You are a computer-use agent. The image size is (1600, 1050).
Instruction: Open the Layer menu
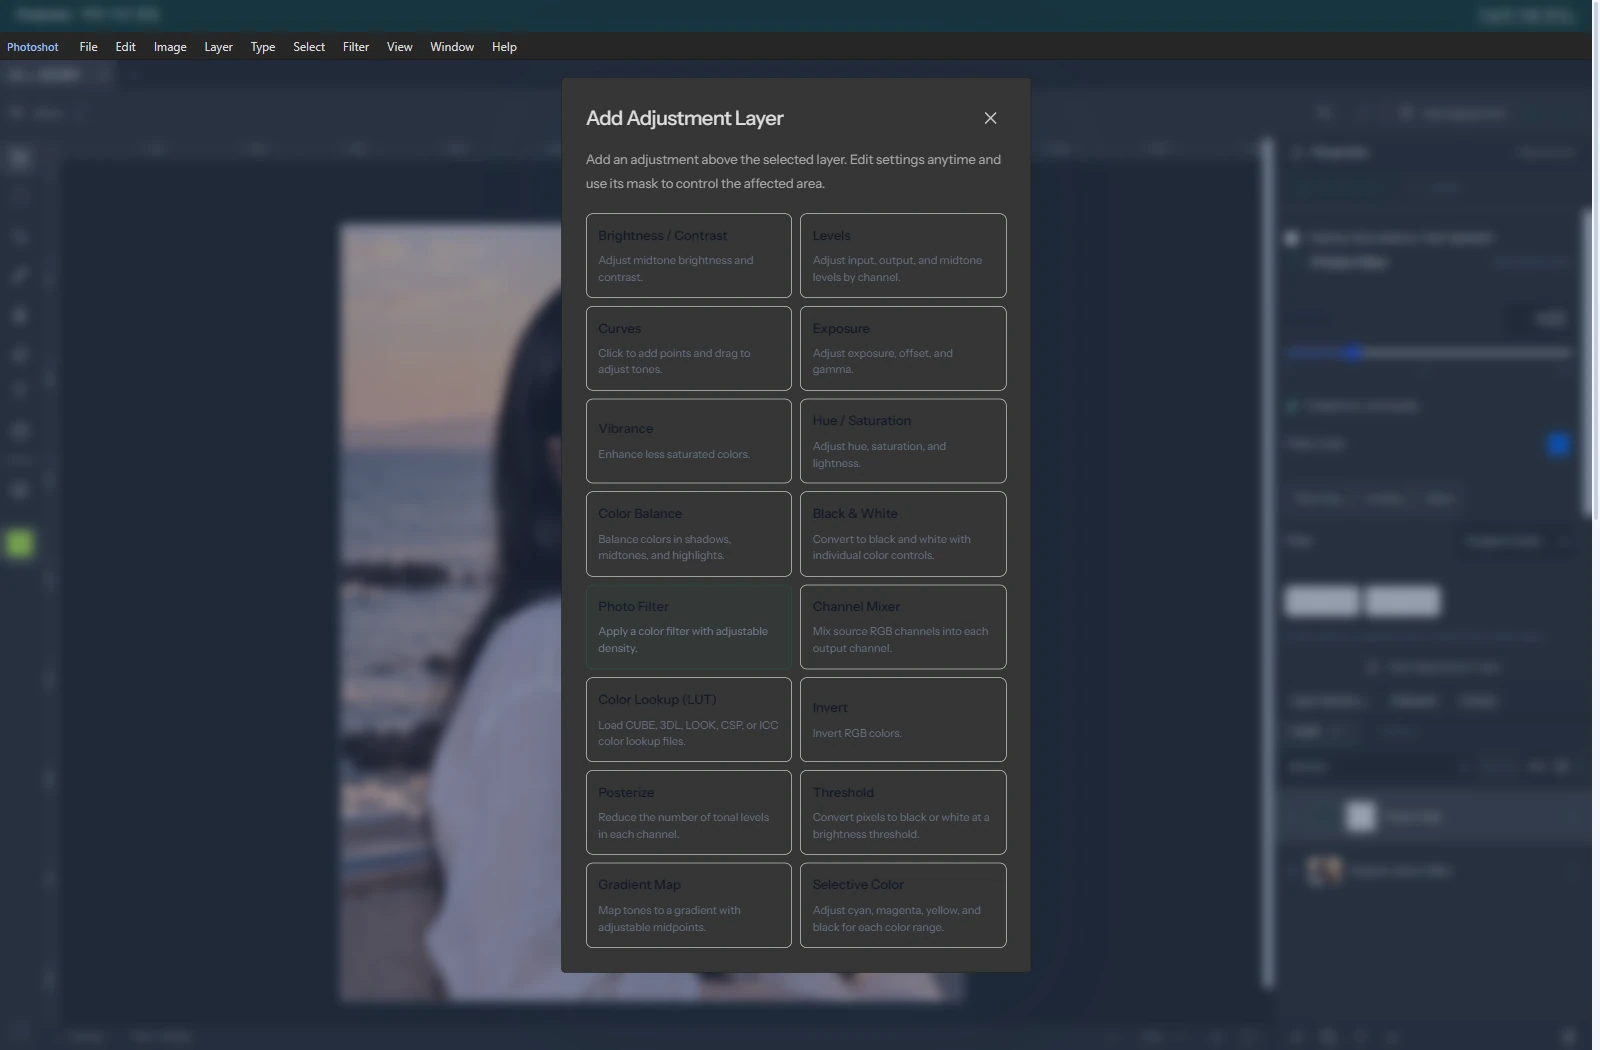pos(218,47)
